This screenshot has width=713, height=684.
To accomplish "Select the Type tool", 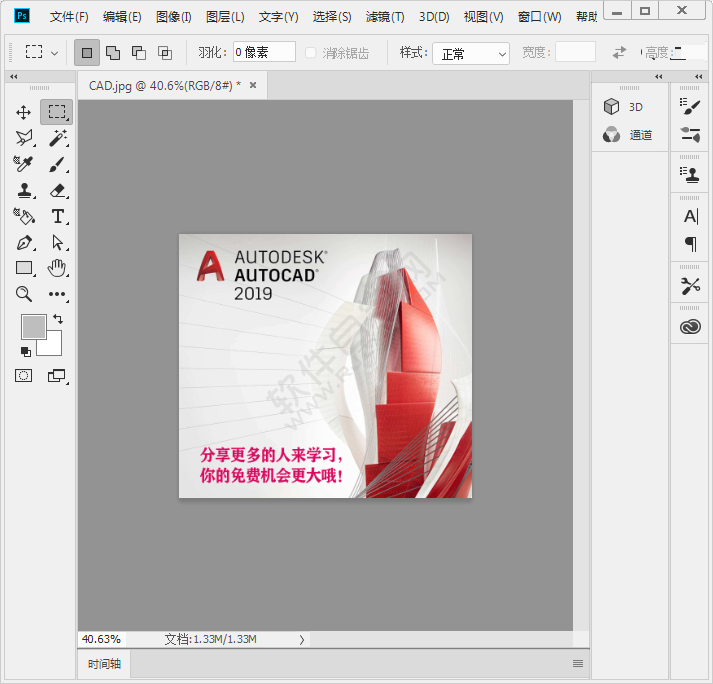I will [x=58, y=216].
